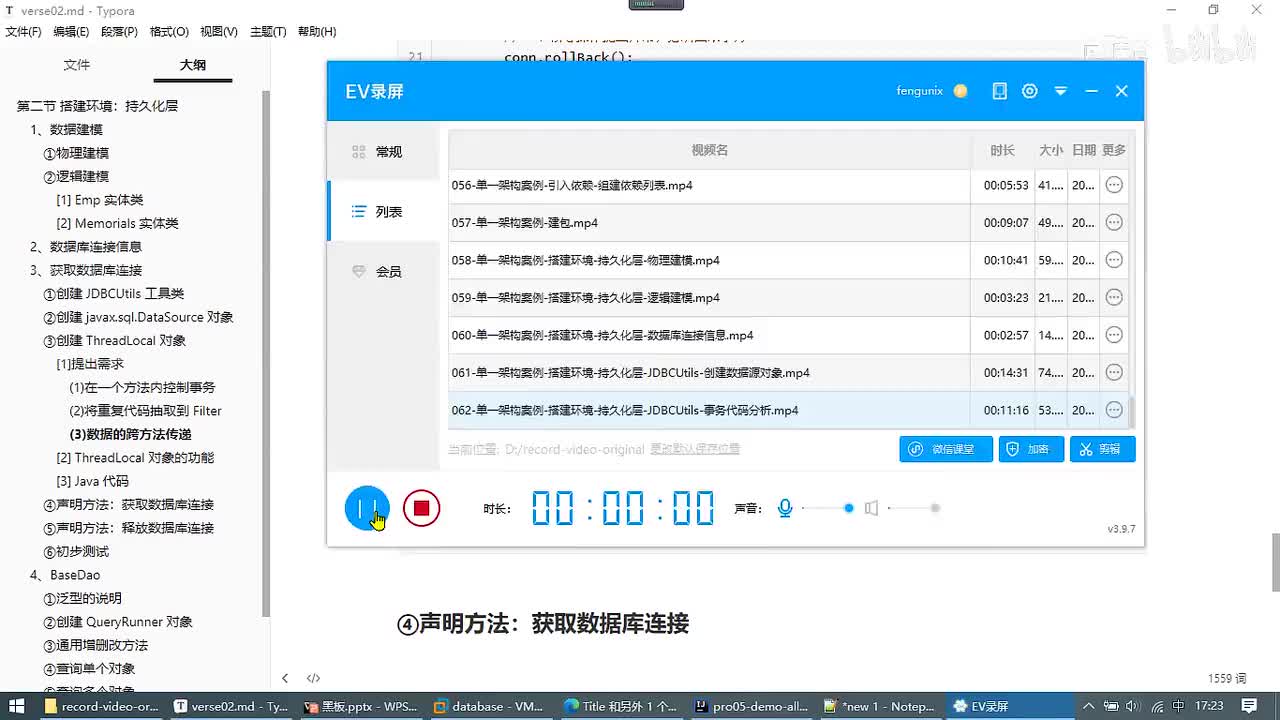Open fengunix account name
1280x720 pixels.
919,91
